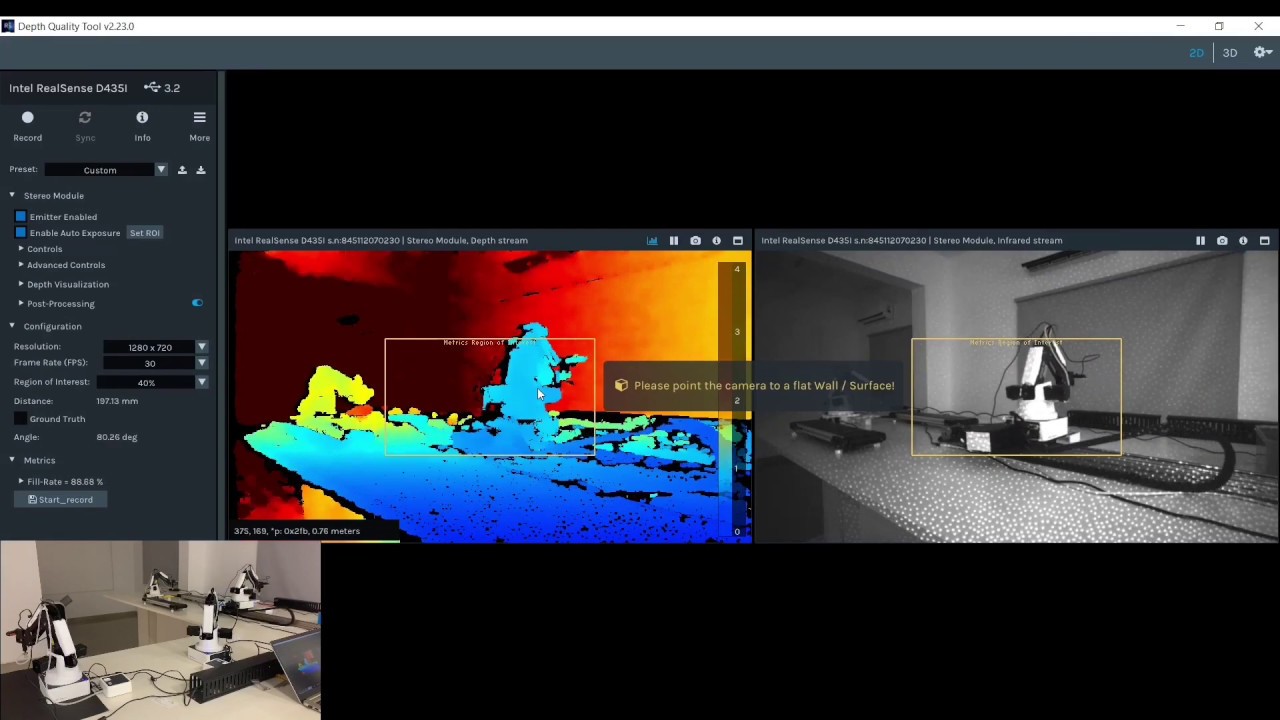Click the Infrared stream image
Screen dimensions: 1280x720
(1017, 396)
